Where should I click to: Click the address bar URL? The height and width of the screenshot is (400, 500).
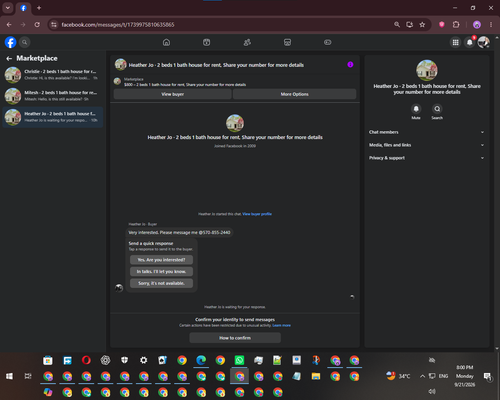[x=118, y=25]
